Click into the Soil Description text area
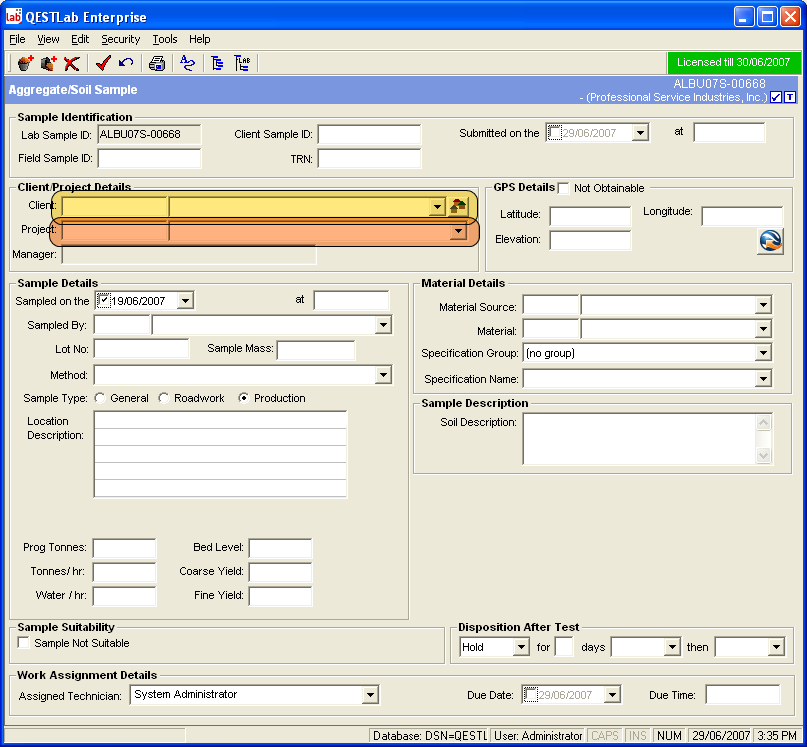Image resolution: width=807 pixels, height=747 pixels. click(x=640, y=439)
